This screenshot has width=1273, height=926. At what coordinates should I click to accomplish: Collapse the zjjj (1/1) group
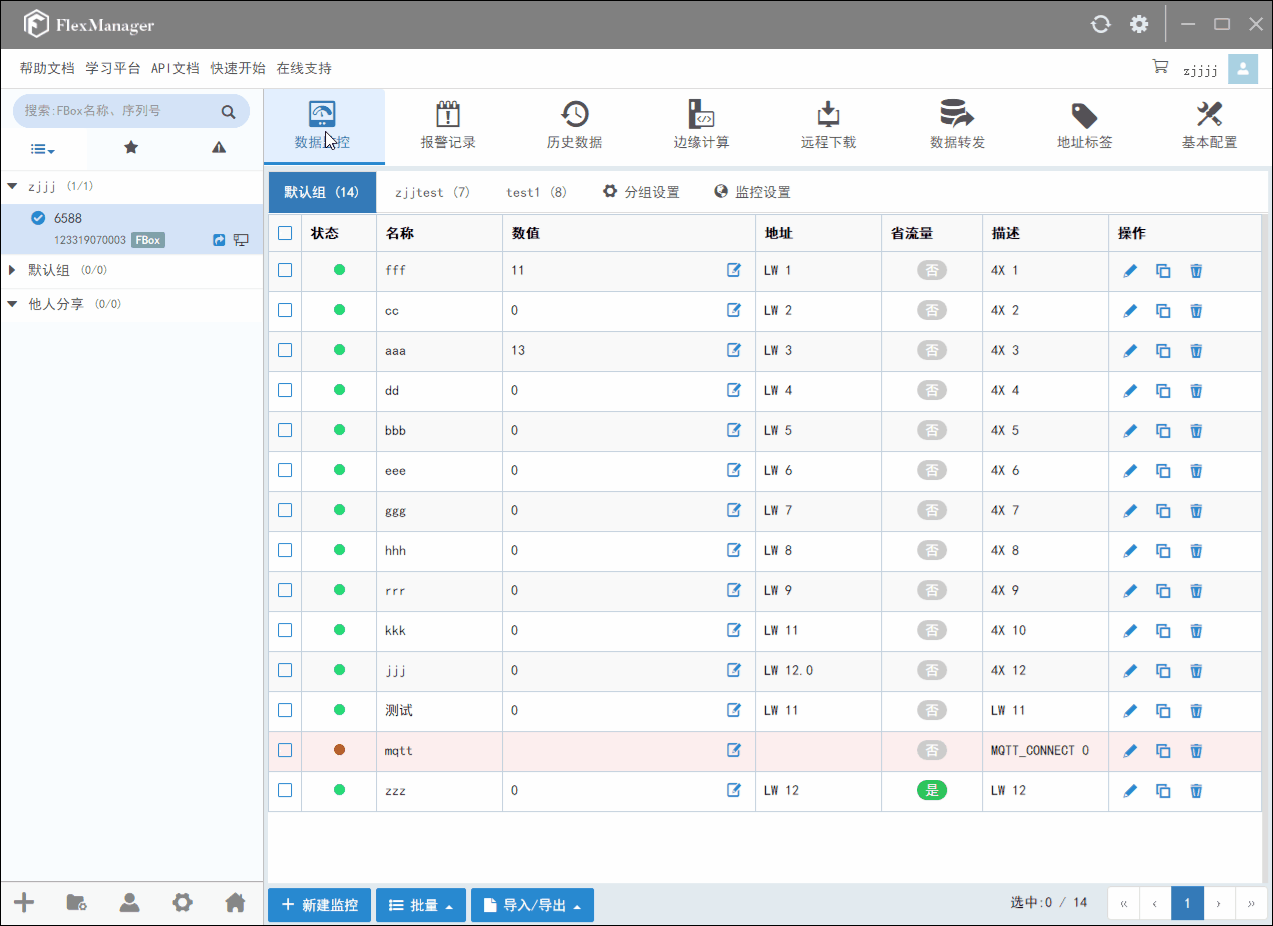(x=12, y=187)
